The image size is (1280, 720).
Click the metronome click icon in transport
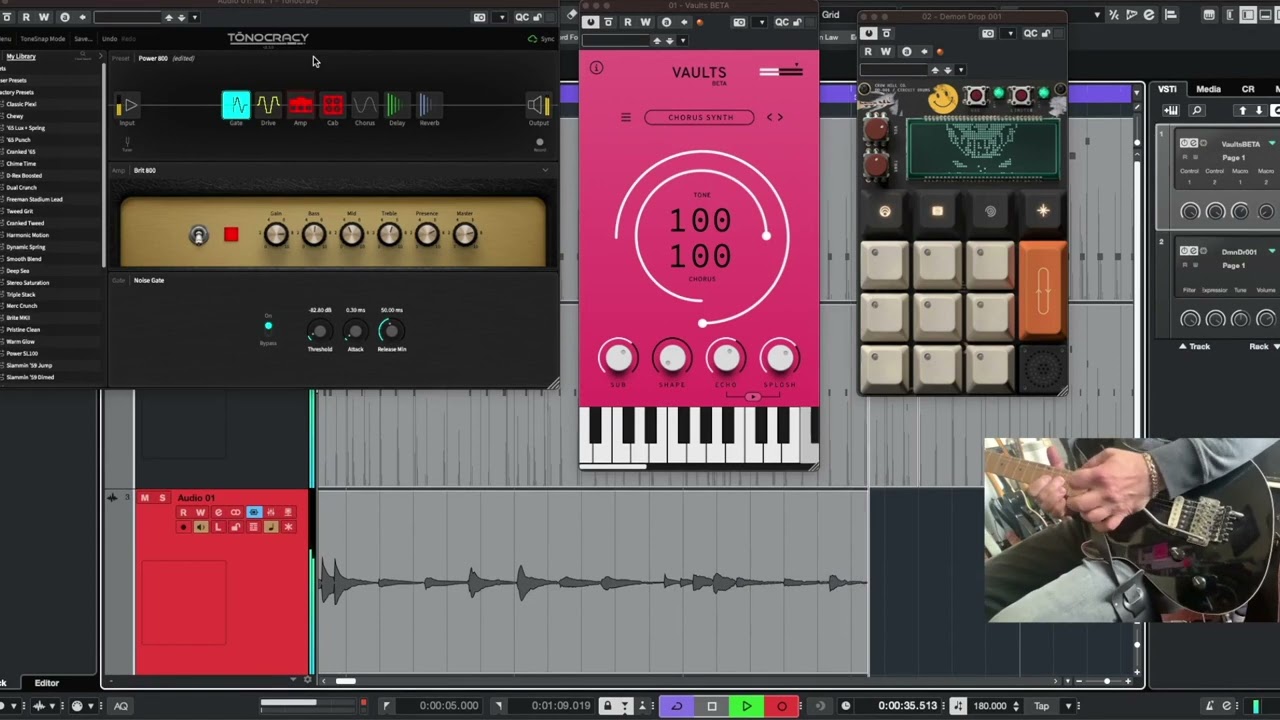[1209, 706]
